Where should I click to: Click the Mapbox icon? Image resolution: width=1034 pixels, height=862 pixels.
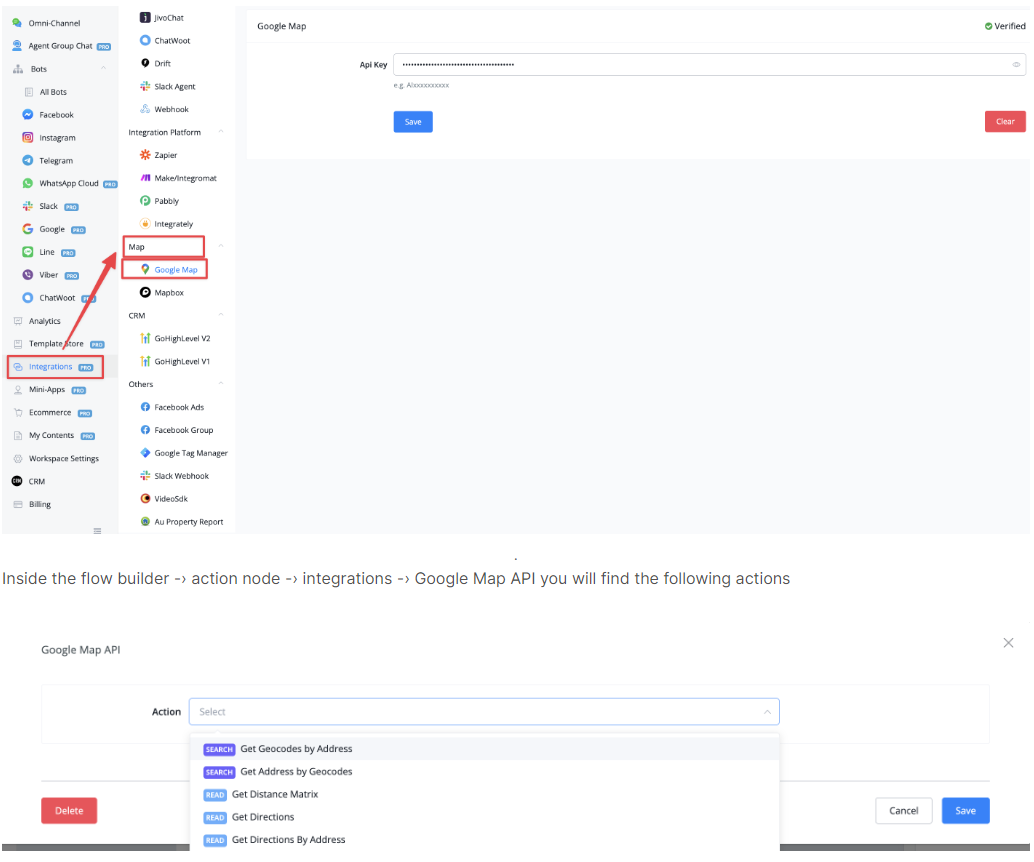[x=145, y=292]
